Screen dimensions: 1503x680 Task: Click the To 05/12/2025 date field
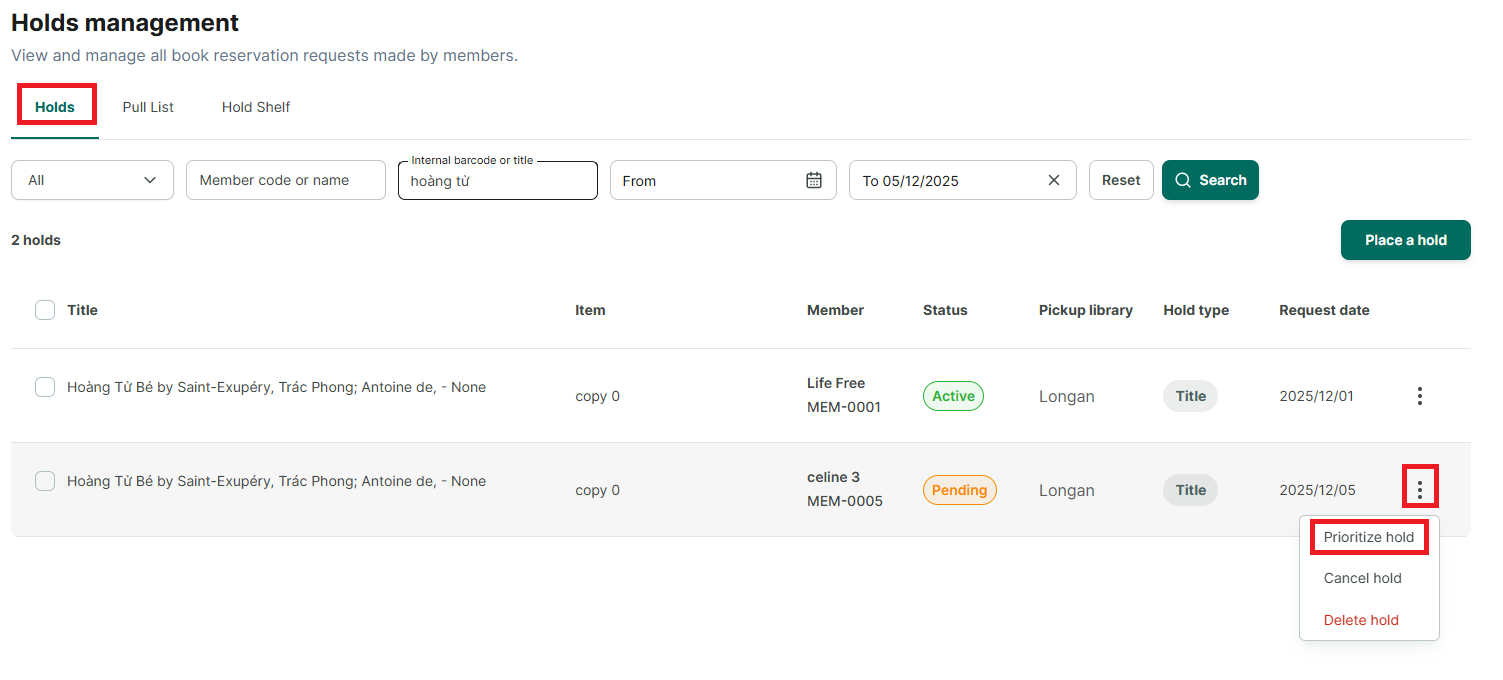963,180
